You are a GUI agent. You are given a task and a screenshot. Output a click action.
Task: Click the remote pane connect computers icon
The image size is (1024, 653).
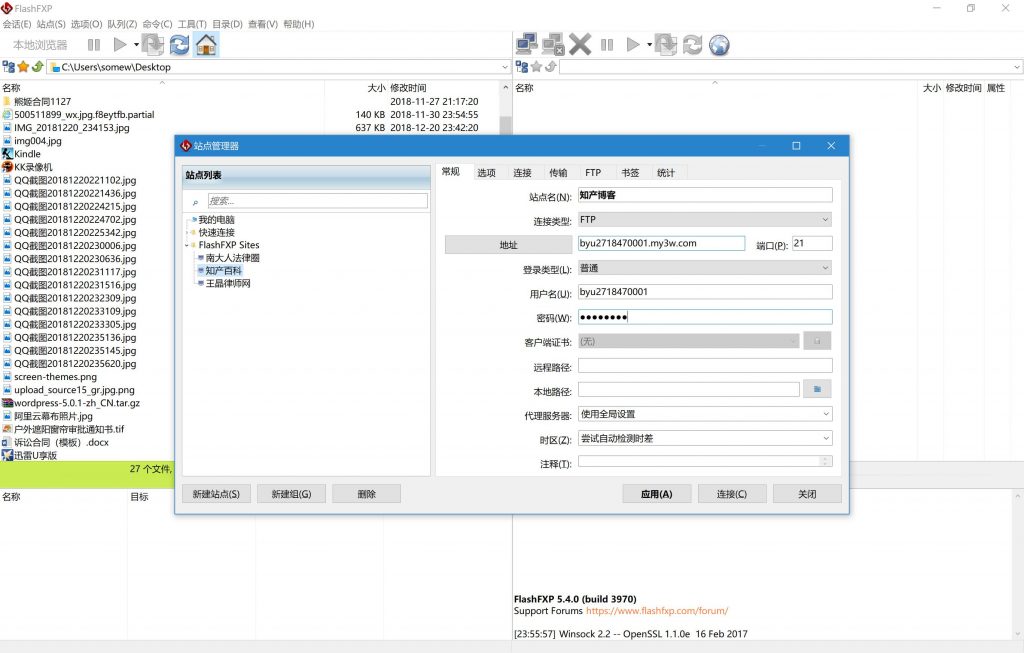point(526,45)
